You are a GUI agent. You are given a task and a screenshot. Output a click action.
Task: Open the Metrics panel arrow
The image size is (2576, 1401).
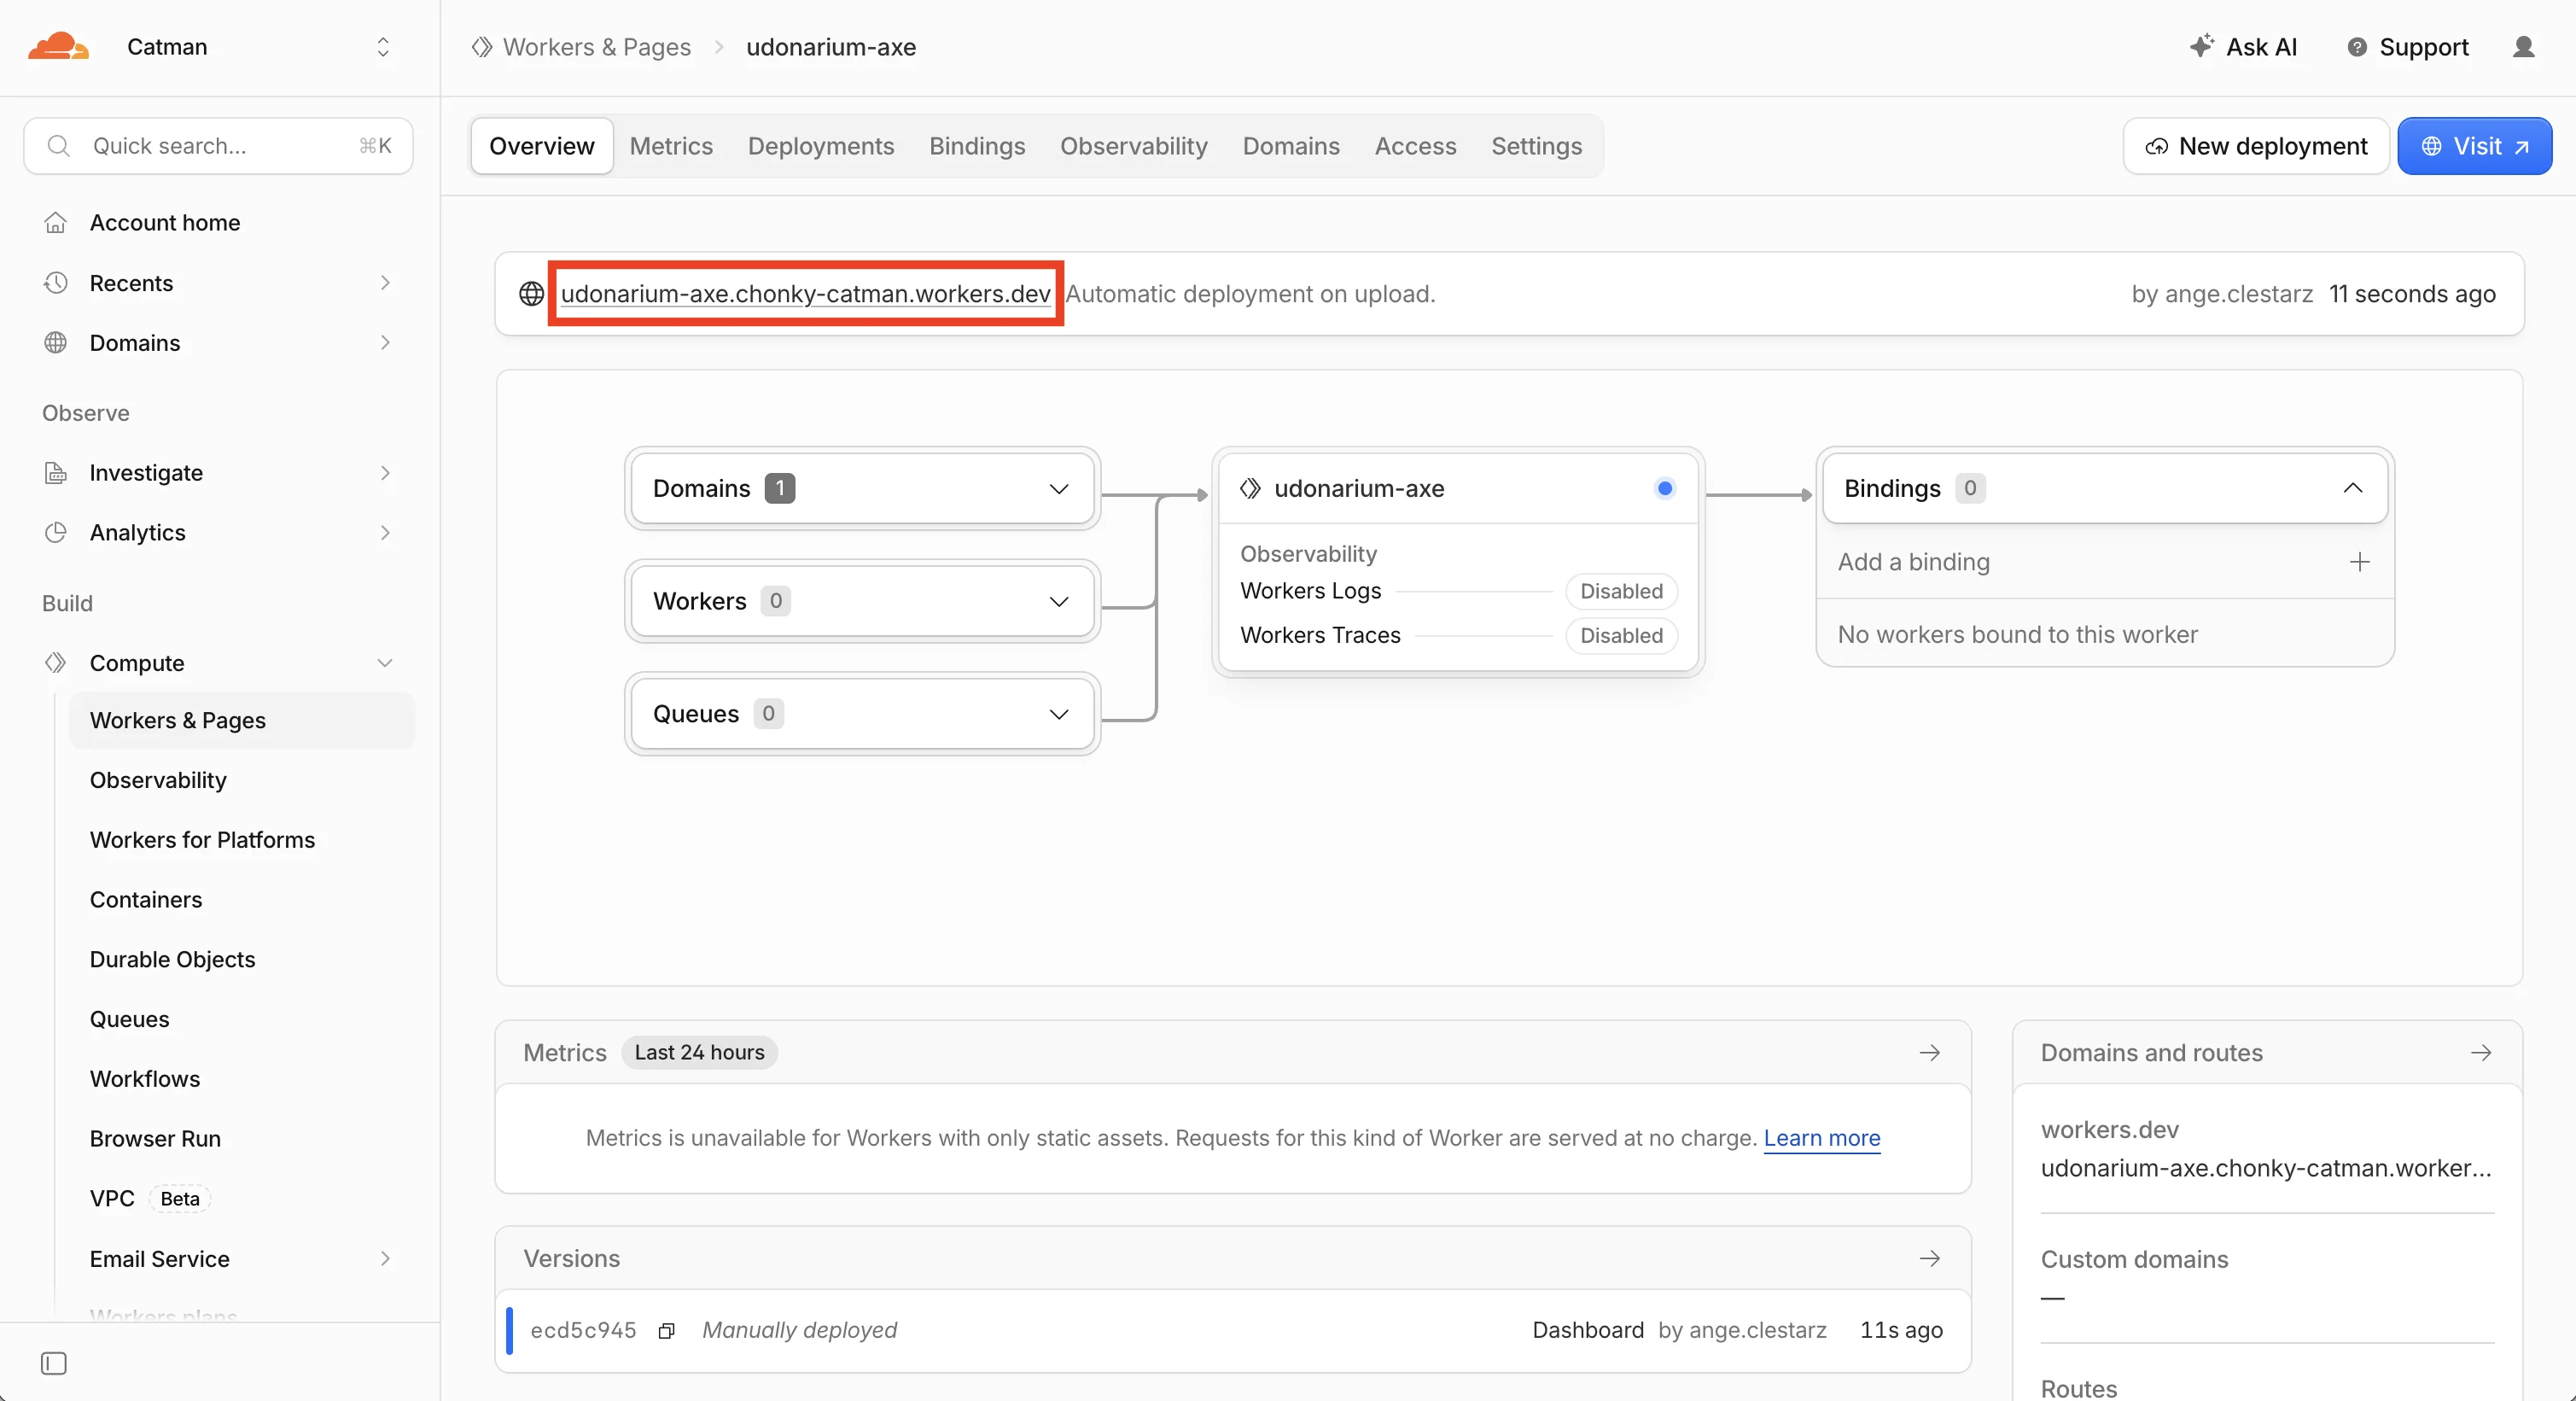[1930, 1053]
